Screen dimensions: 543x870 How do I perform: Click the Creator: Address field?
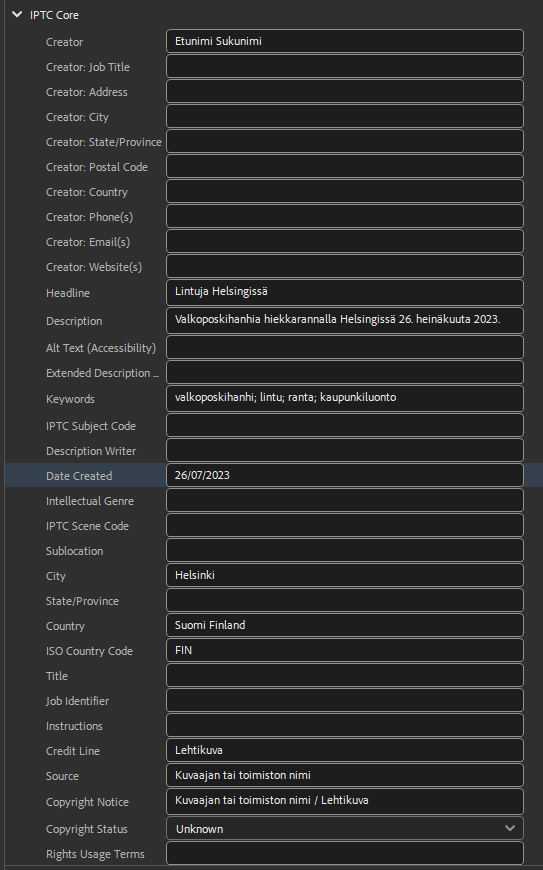(x=345, y=91)
